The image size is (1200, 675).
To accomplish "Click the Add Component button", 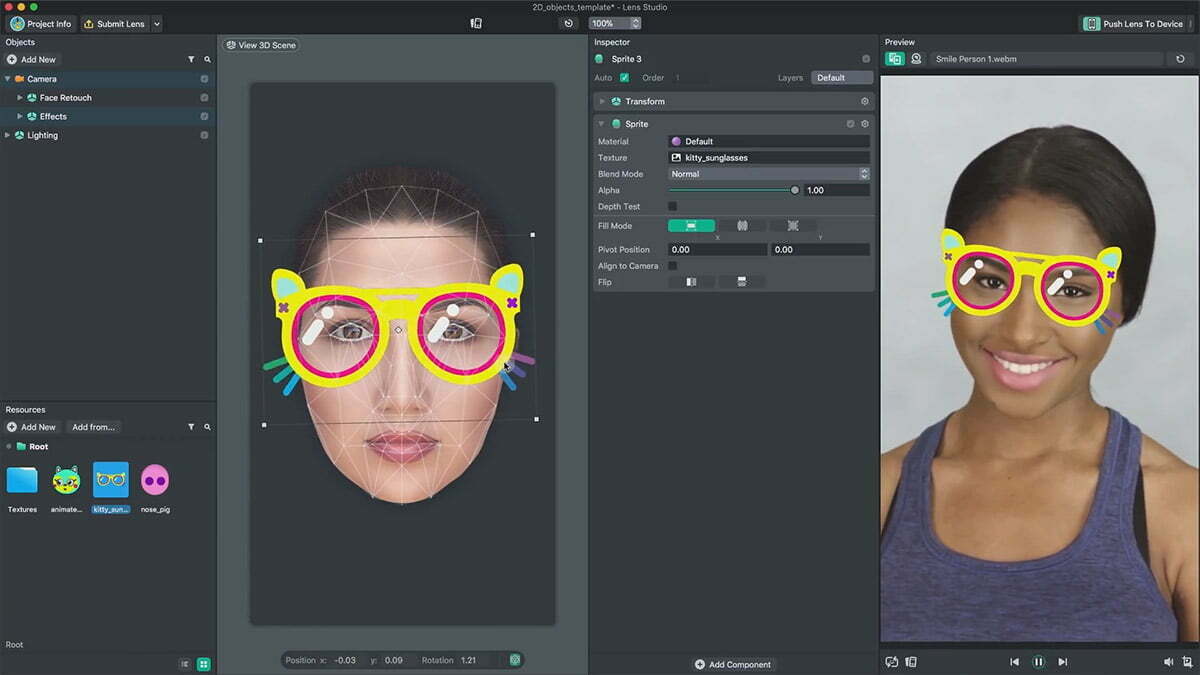I will pos(733,664).
